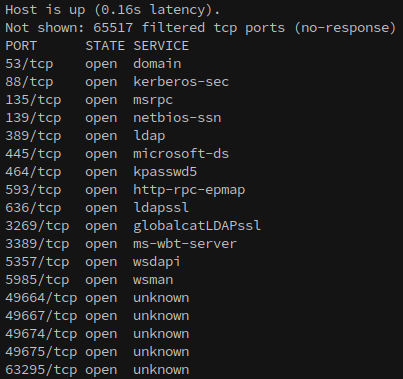This screenshot has width=403, height=379.
Task: Click the PORT column header
Action: [x=21, y=46]
